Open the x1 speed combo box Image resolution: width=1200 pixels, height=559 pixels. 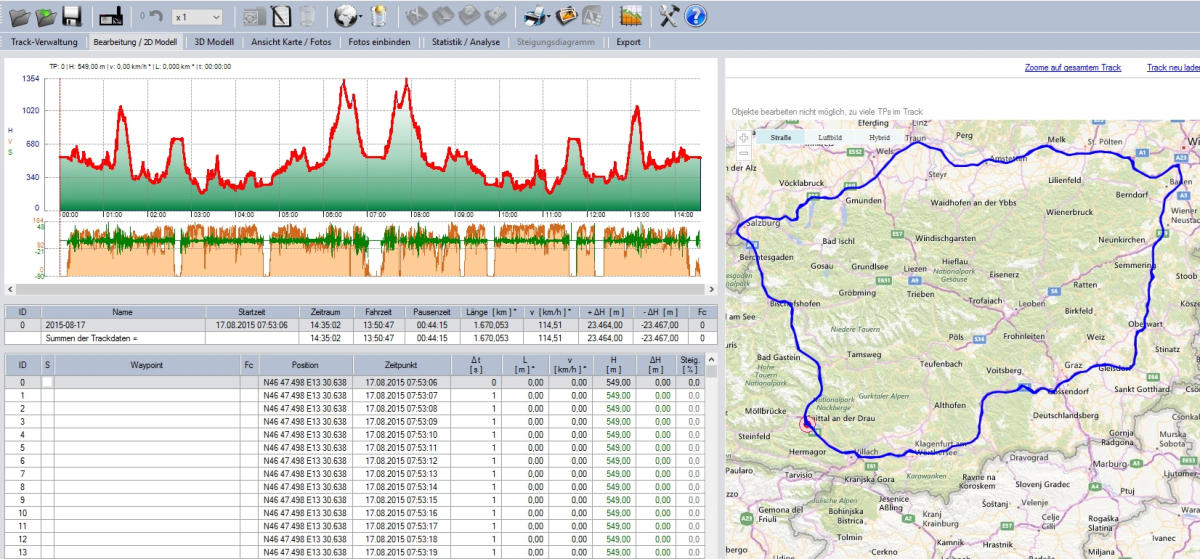[196, 17]
